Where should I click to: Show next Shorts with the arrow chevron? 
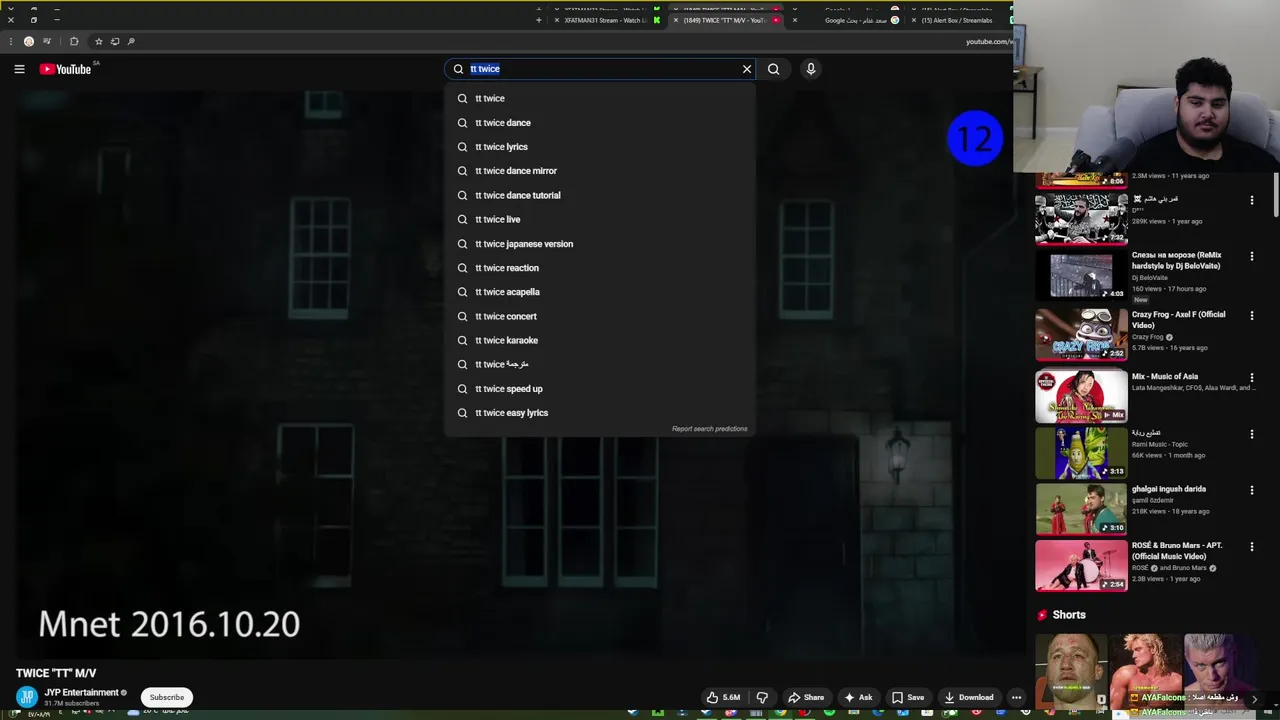pos(1254,698)
